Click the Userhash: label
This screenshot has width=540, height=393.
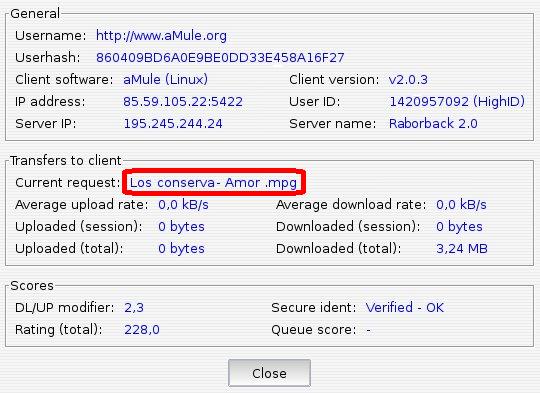(48, 58)
